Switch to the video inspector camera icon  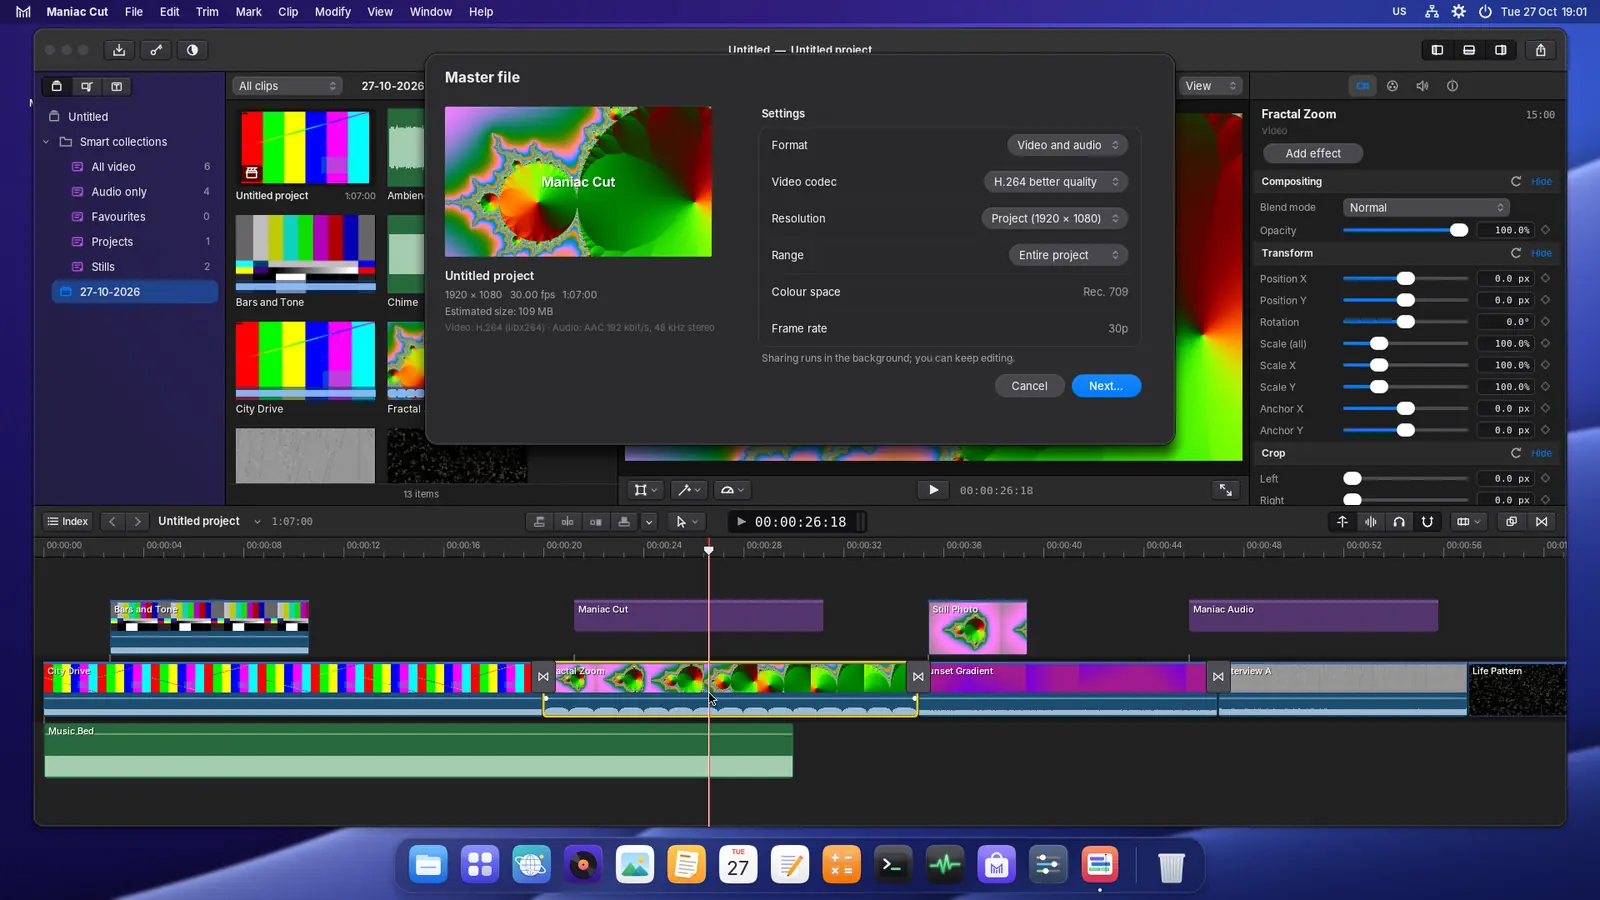click(1363, 86)
